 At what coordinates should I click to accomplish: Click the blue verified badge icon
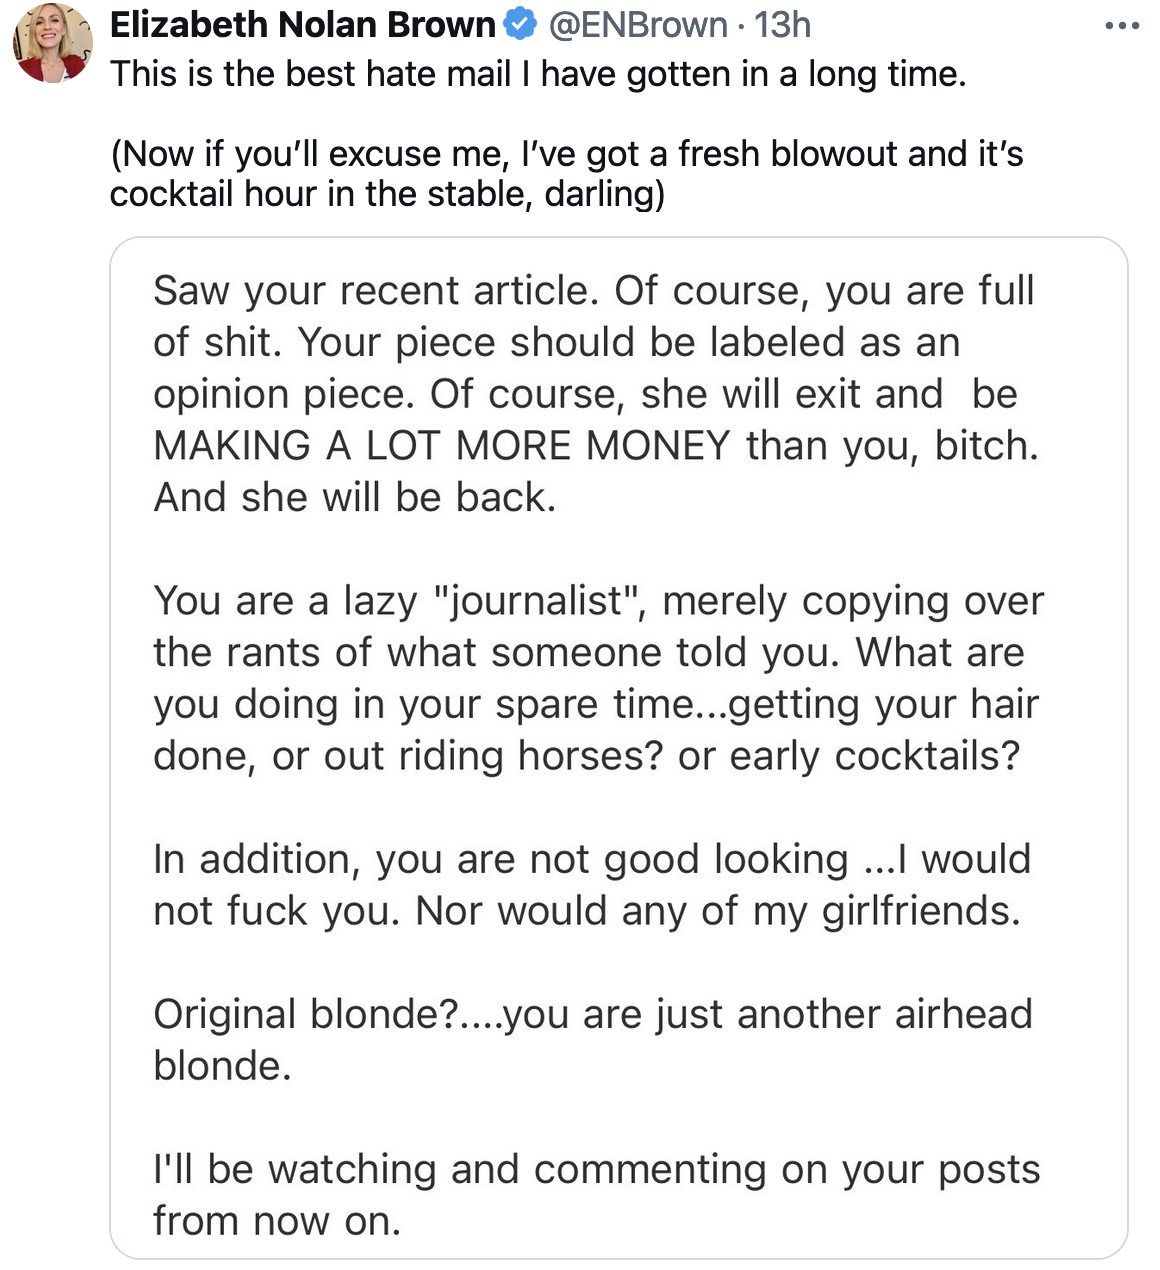coord(520,25)
